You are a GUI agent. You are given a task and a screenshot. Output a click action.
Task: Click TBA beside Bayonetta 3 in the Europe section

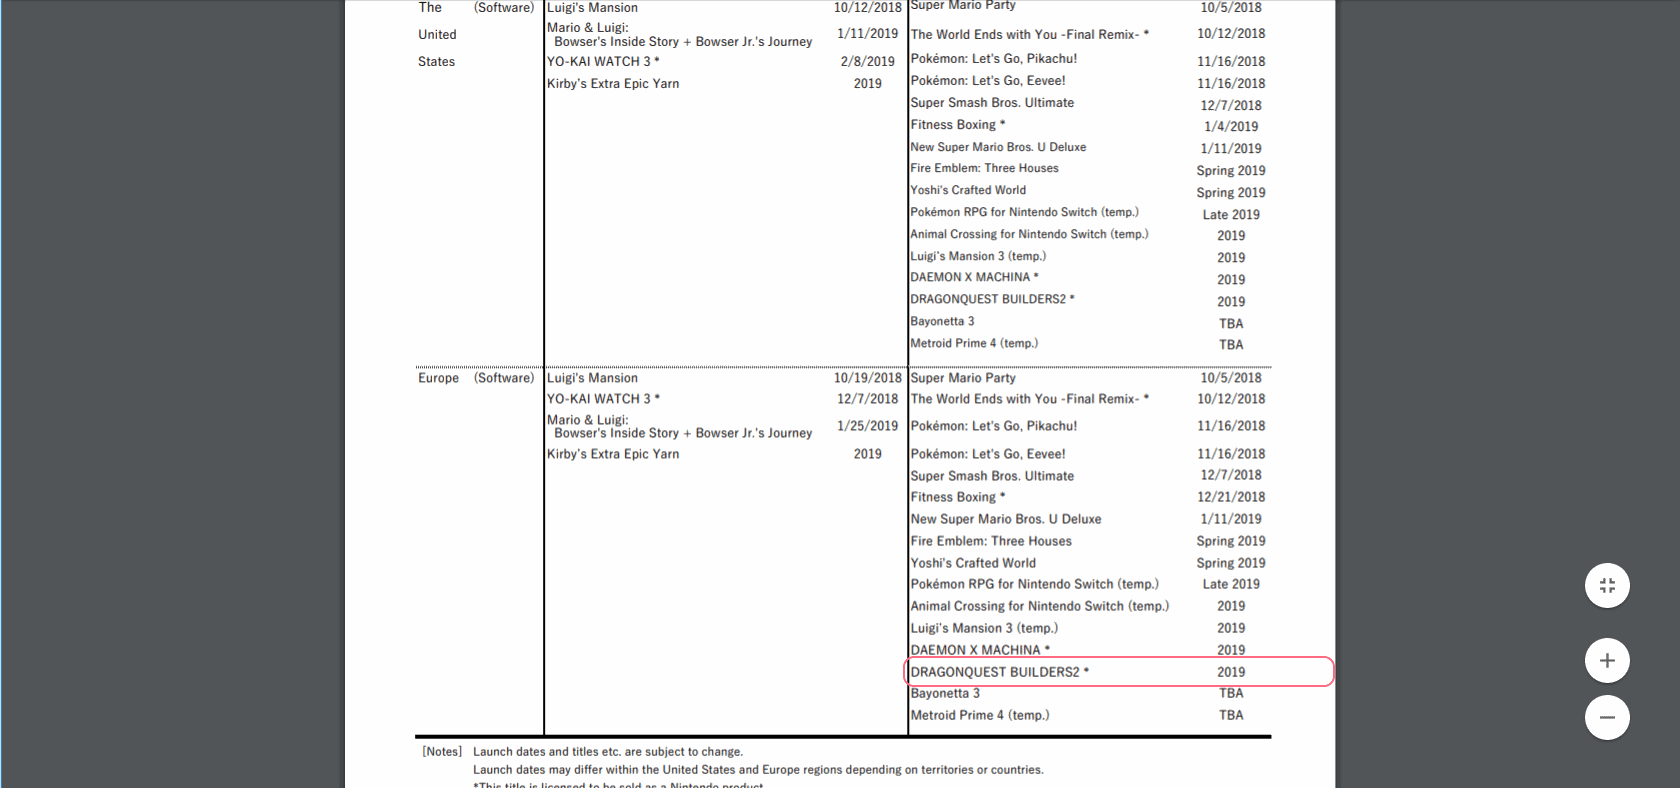pos(1231,694)
